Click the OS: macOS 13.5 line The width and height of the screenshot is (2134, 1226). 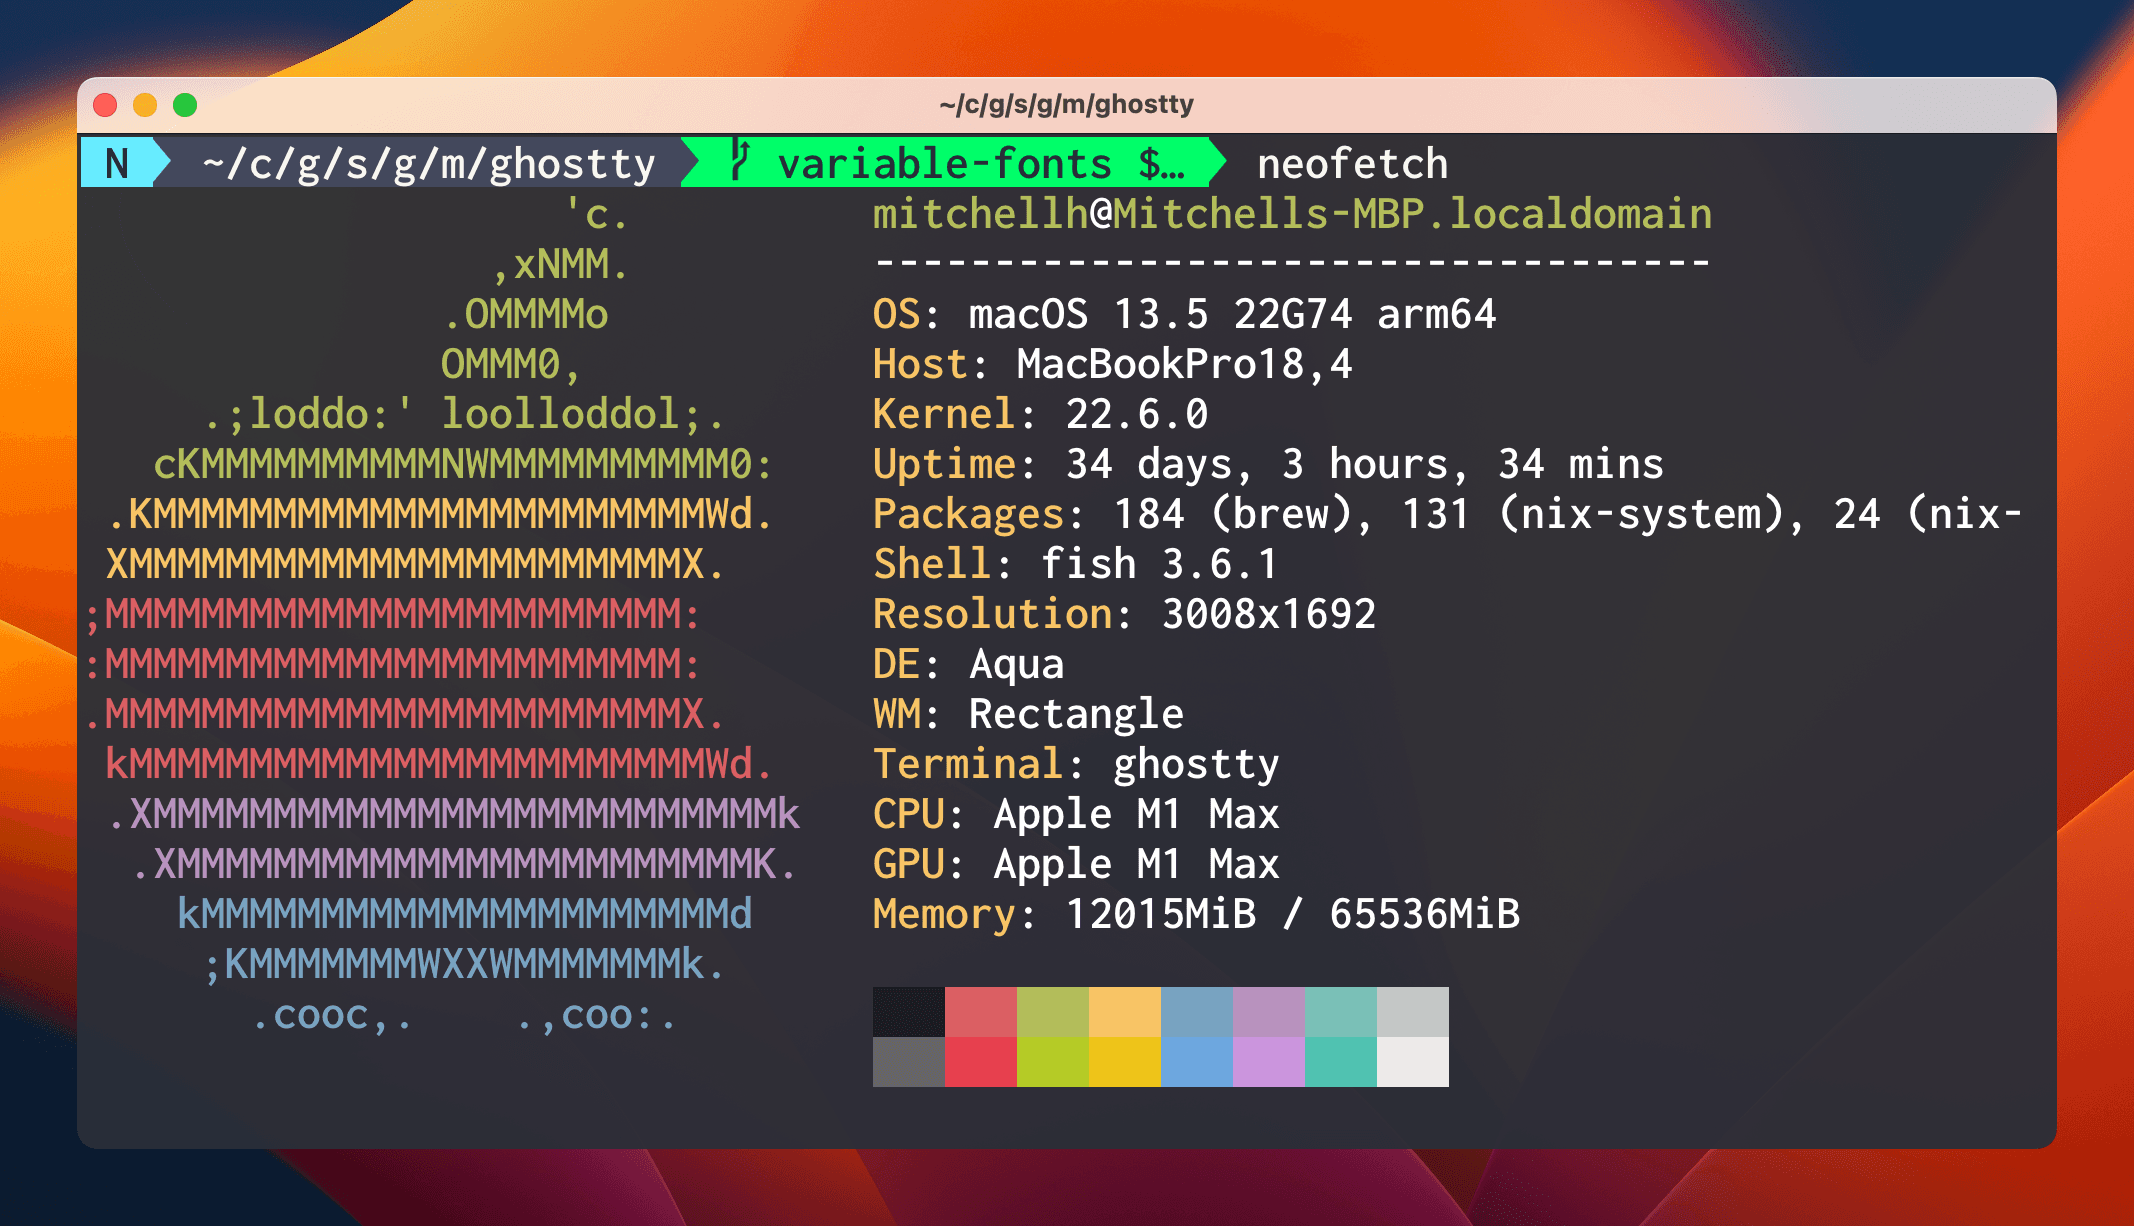pos(1184,314)
